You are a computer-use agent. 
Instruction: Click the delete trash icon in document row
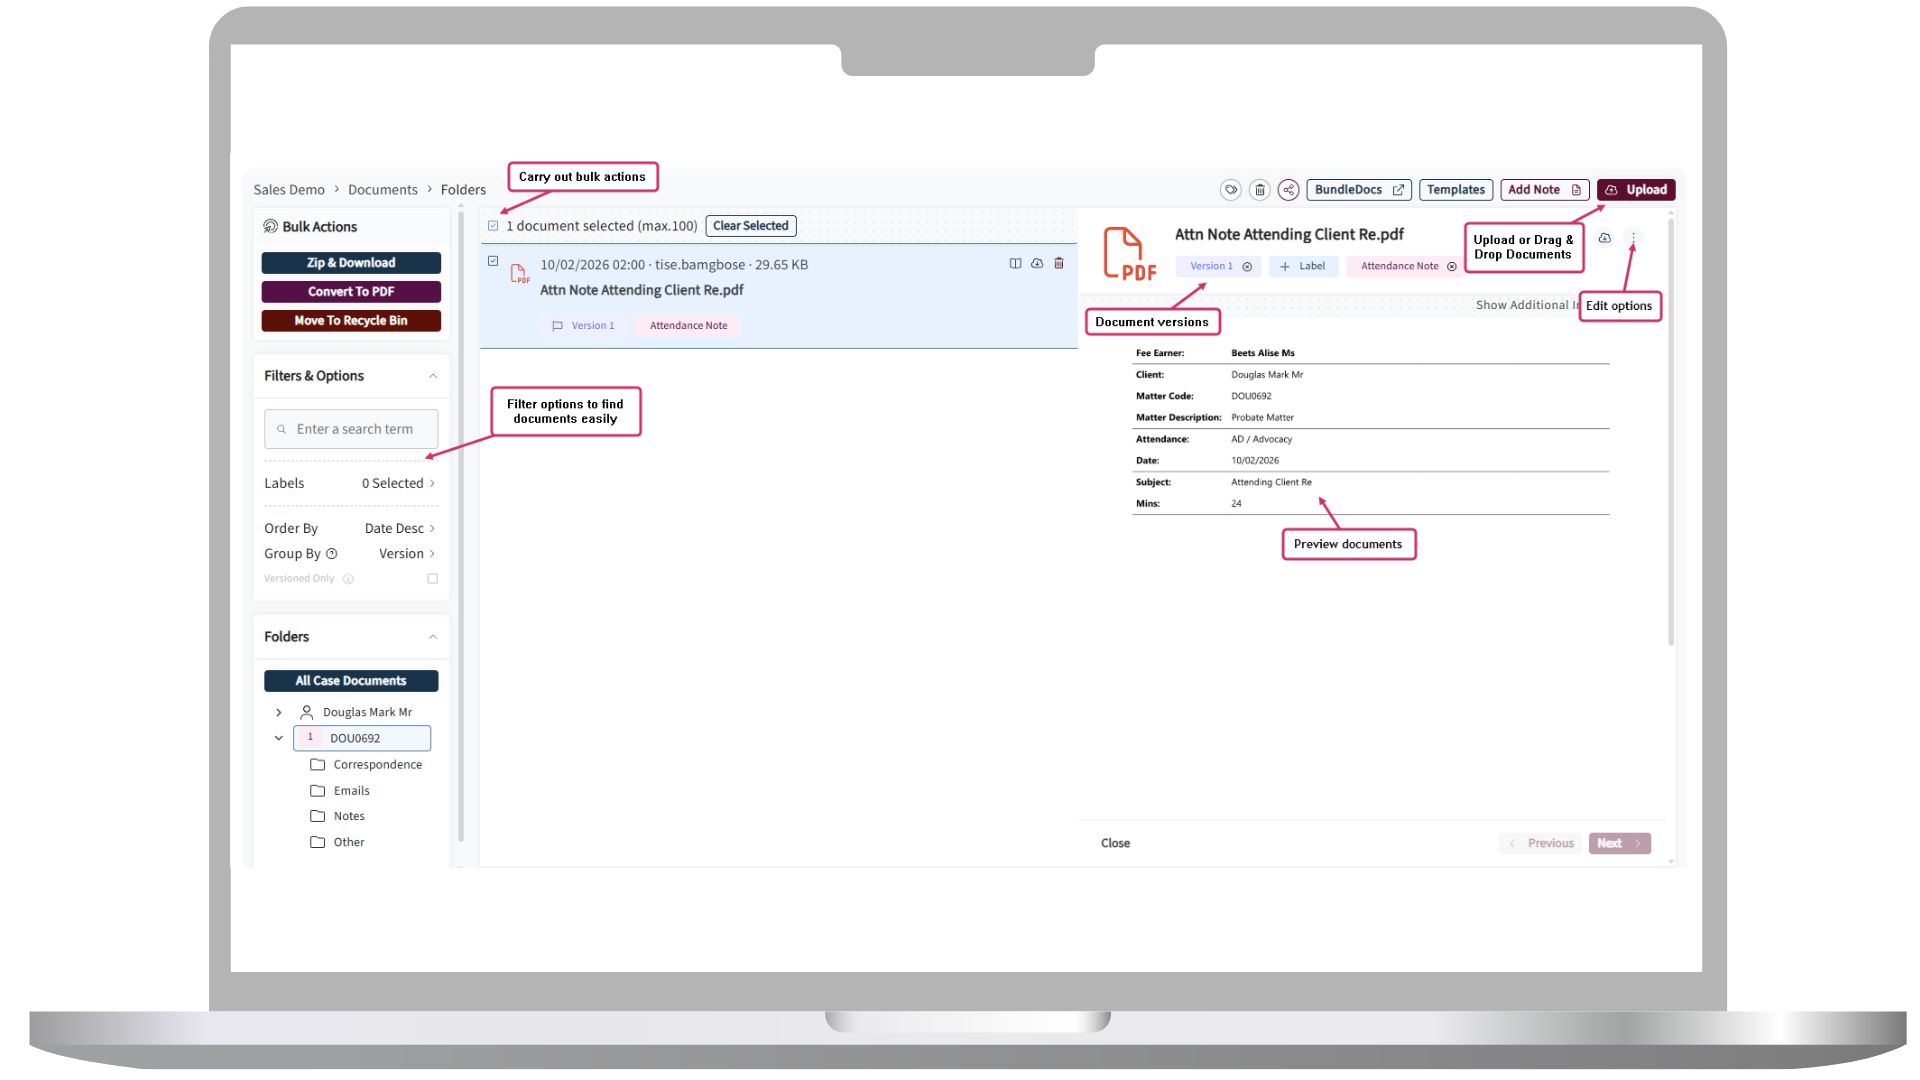click(1059, 264)
